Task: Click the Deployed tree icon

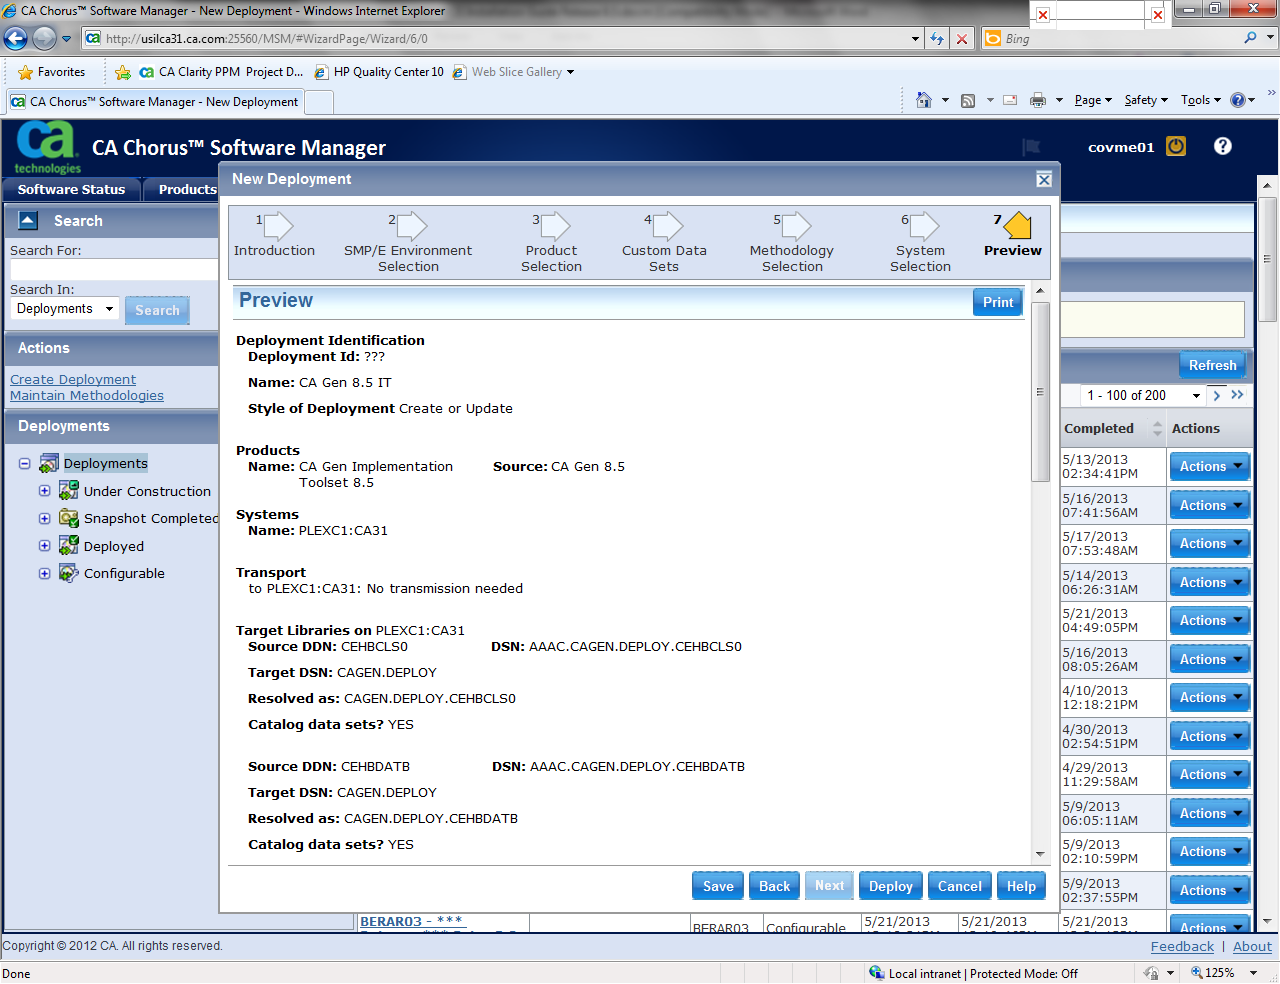Action: pyautogui.click(x=69, y=545)
